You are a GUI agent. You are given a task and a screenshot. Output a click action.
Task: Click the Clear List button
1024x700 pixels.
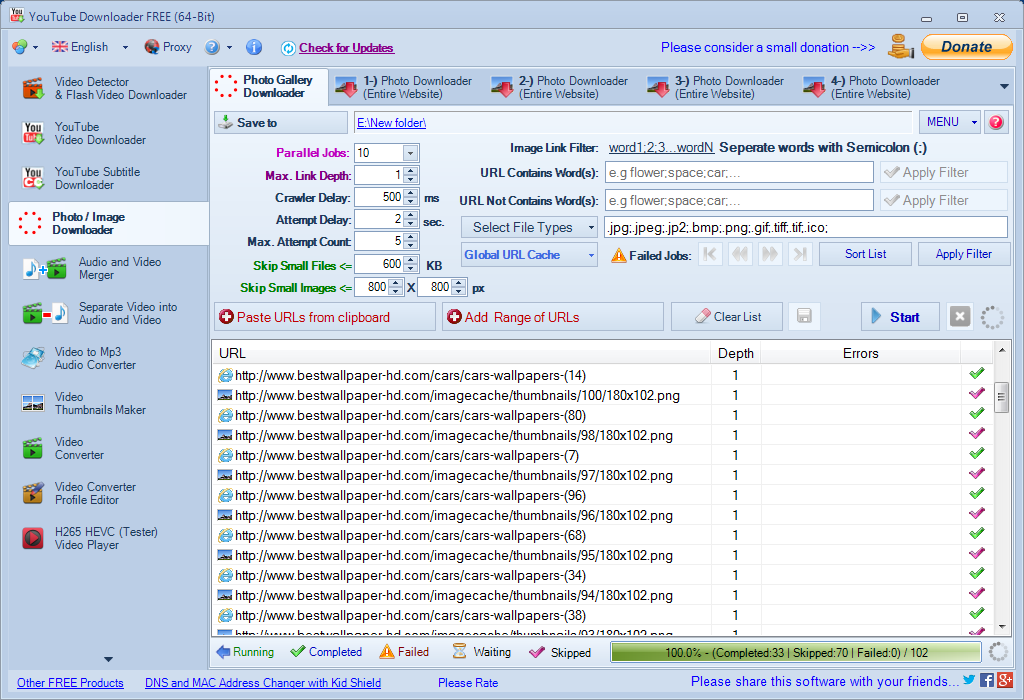point(727,317)
